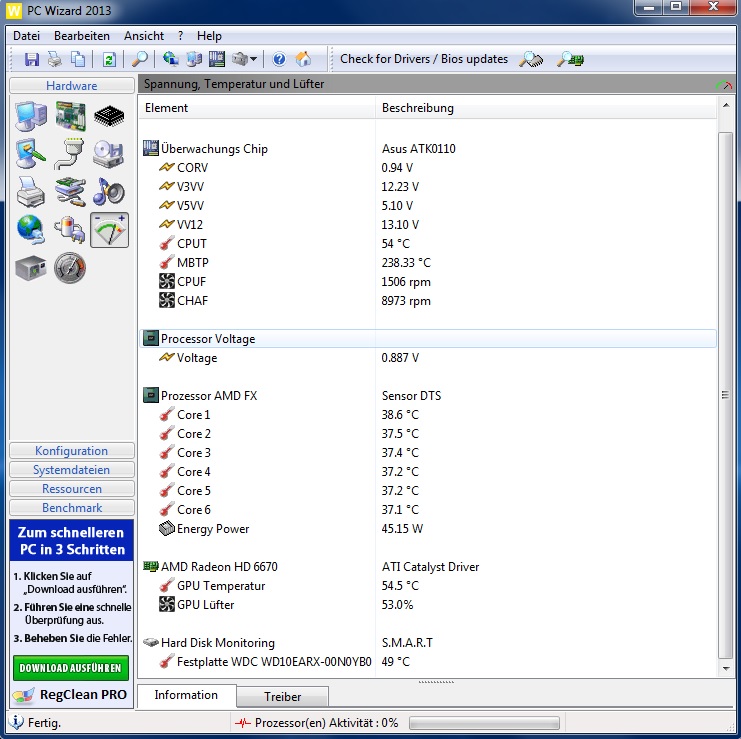The width and height of the screenshot is (741, 739).
Task: Open the Ansicht menu
Action: tap(144, 36)
